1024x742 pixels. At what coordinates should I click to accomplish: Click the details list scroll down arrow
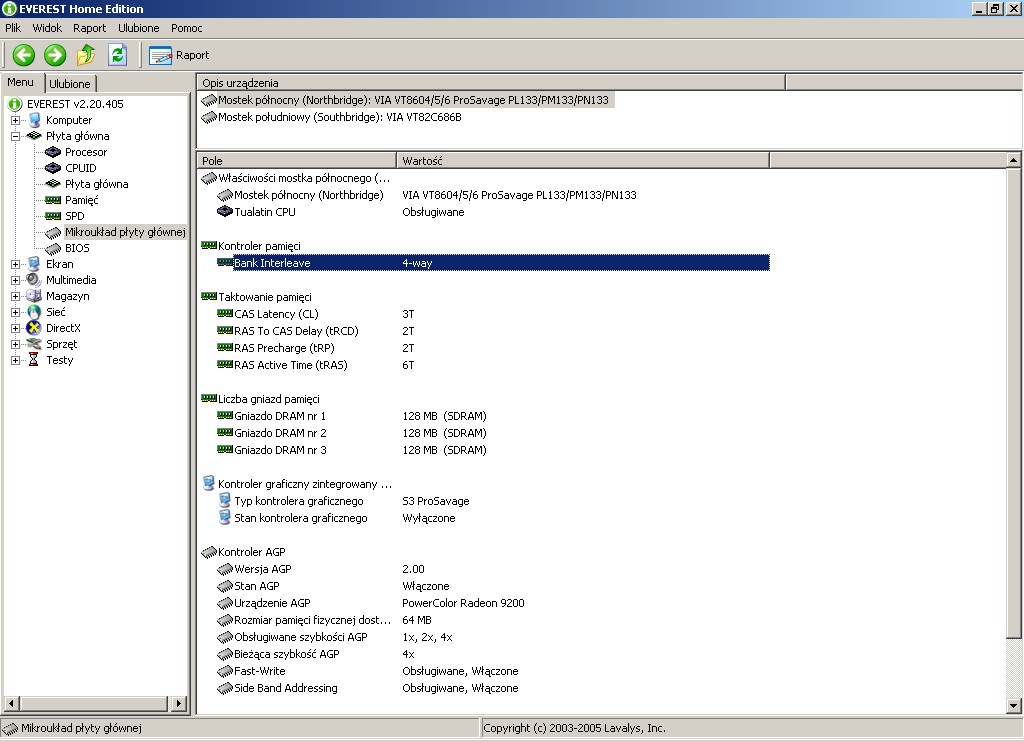[x=1014, y=705]
